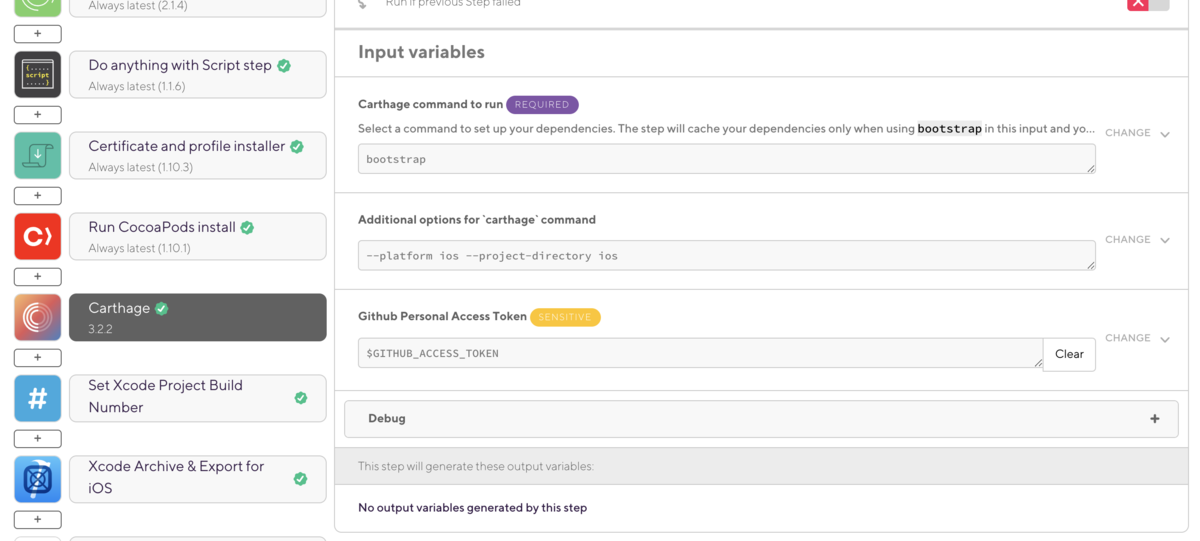Add step between Script and Certificate installer
Image resolution: width=1200 pixels, height=541 pixels.
coord(38,115)
